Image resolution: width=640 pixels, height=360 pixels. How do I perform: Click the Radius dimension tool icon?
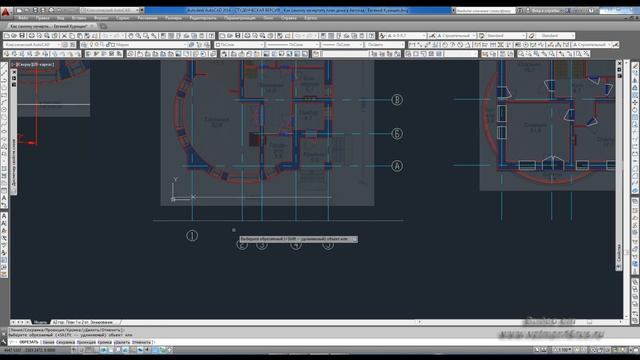click(445, 44)
